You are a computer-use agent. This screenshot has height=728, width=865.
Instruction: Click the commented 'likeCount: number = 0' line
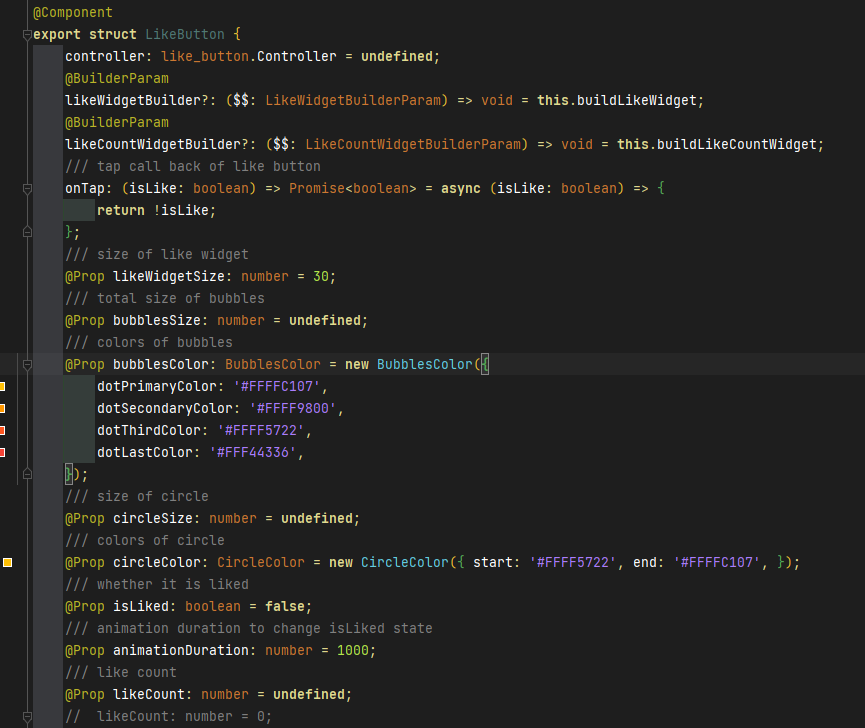[168, 716]
